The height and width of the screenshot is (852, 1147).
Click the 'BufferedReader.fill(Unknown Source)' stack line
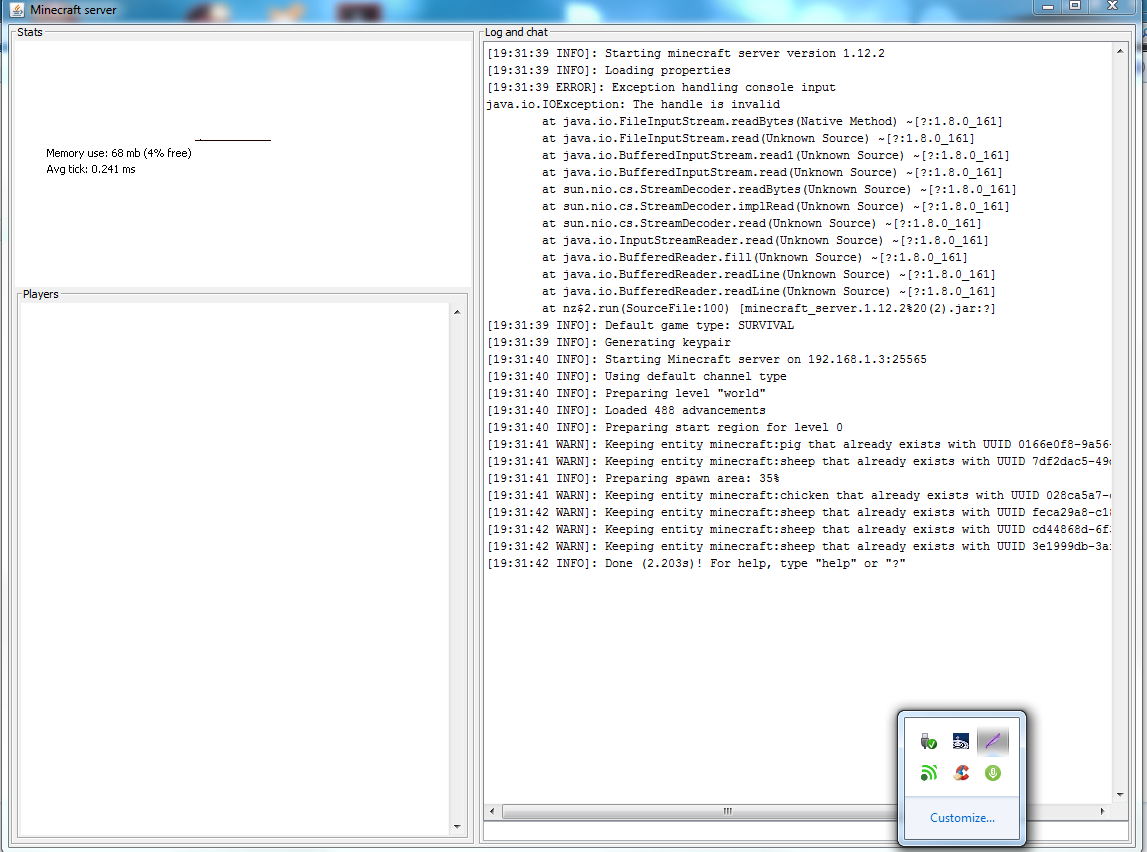coord(754,257)
